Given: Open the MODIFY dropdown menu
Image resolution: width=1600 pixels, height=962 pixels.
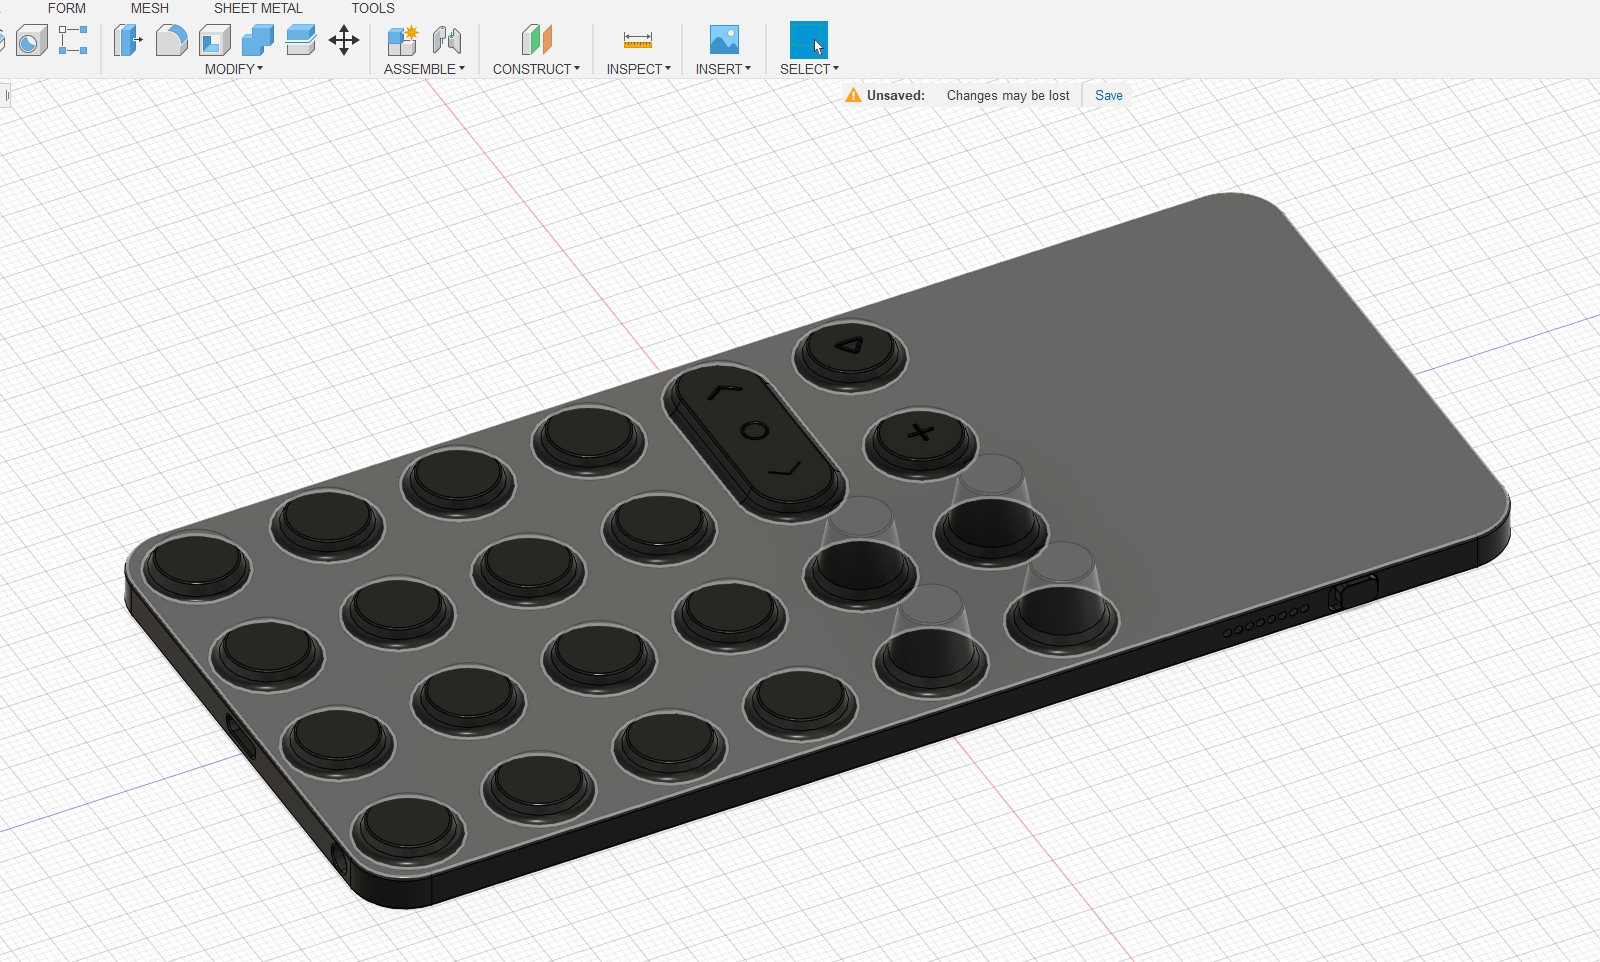Looking at the screenshot, I should [x=234, y=69].
